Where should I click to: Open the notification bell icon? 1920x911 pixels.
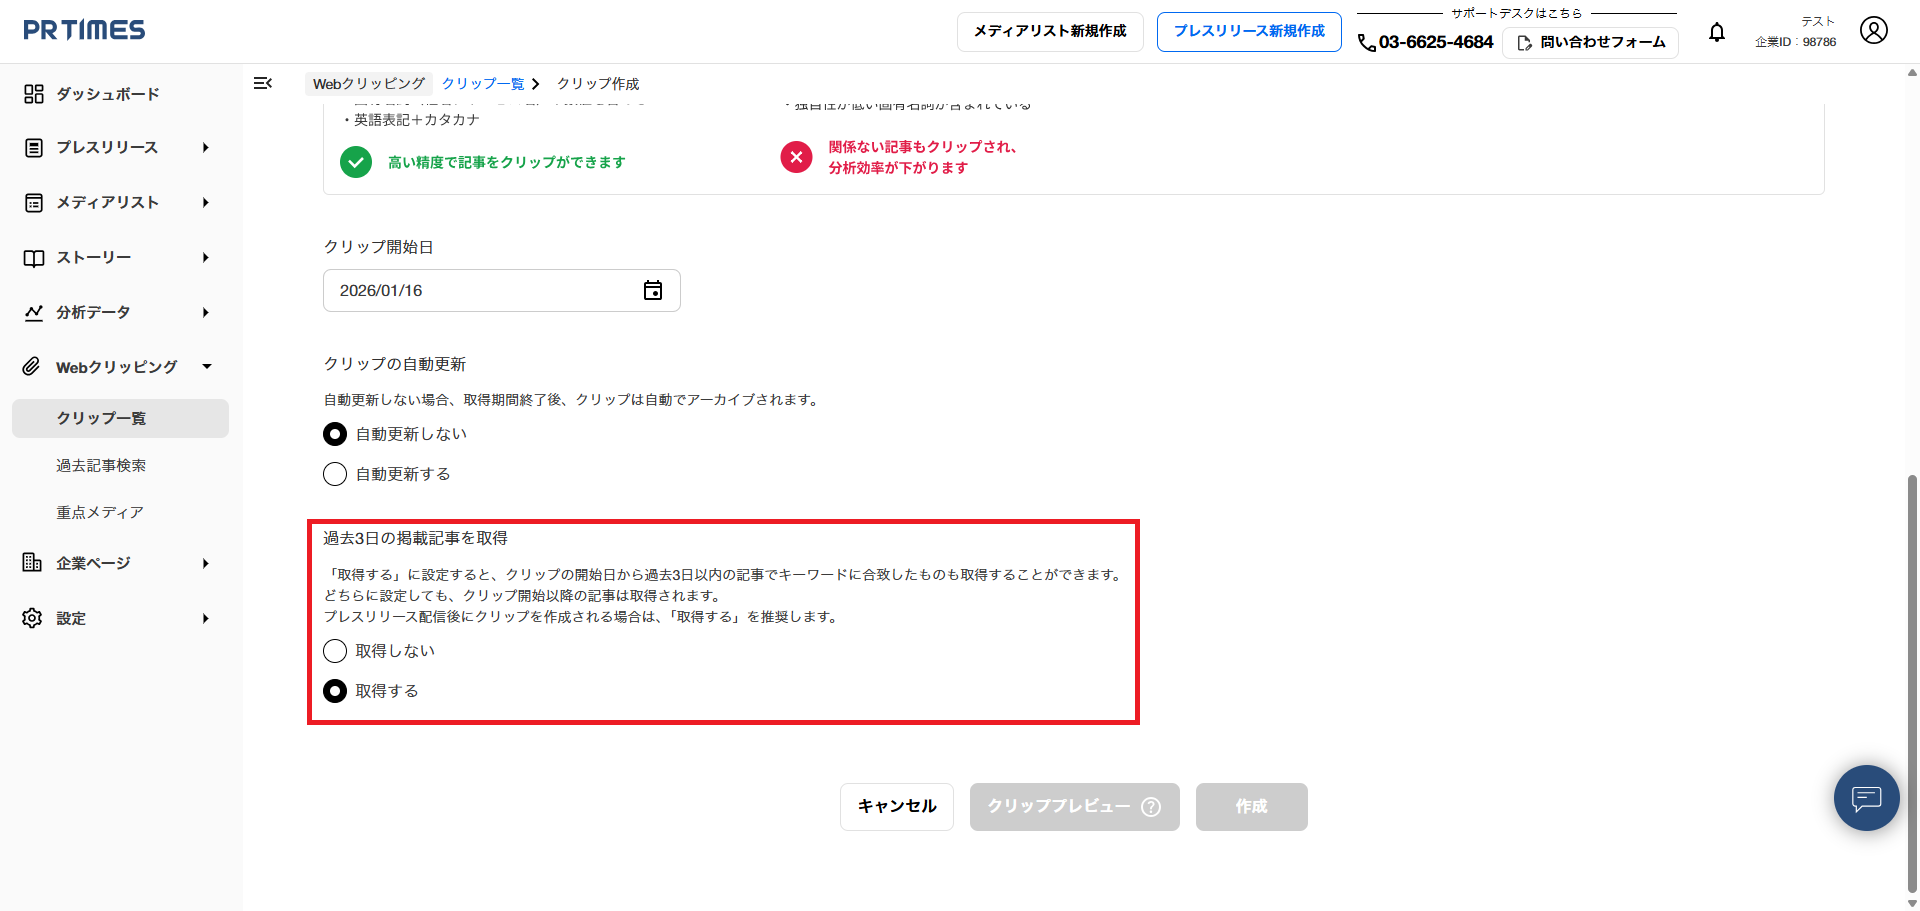click(x=1717, y=32)
